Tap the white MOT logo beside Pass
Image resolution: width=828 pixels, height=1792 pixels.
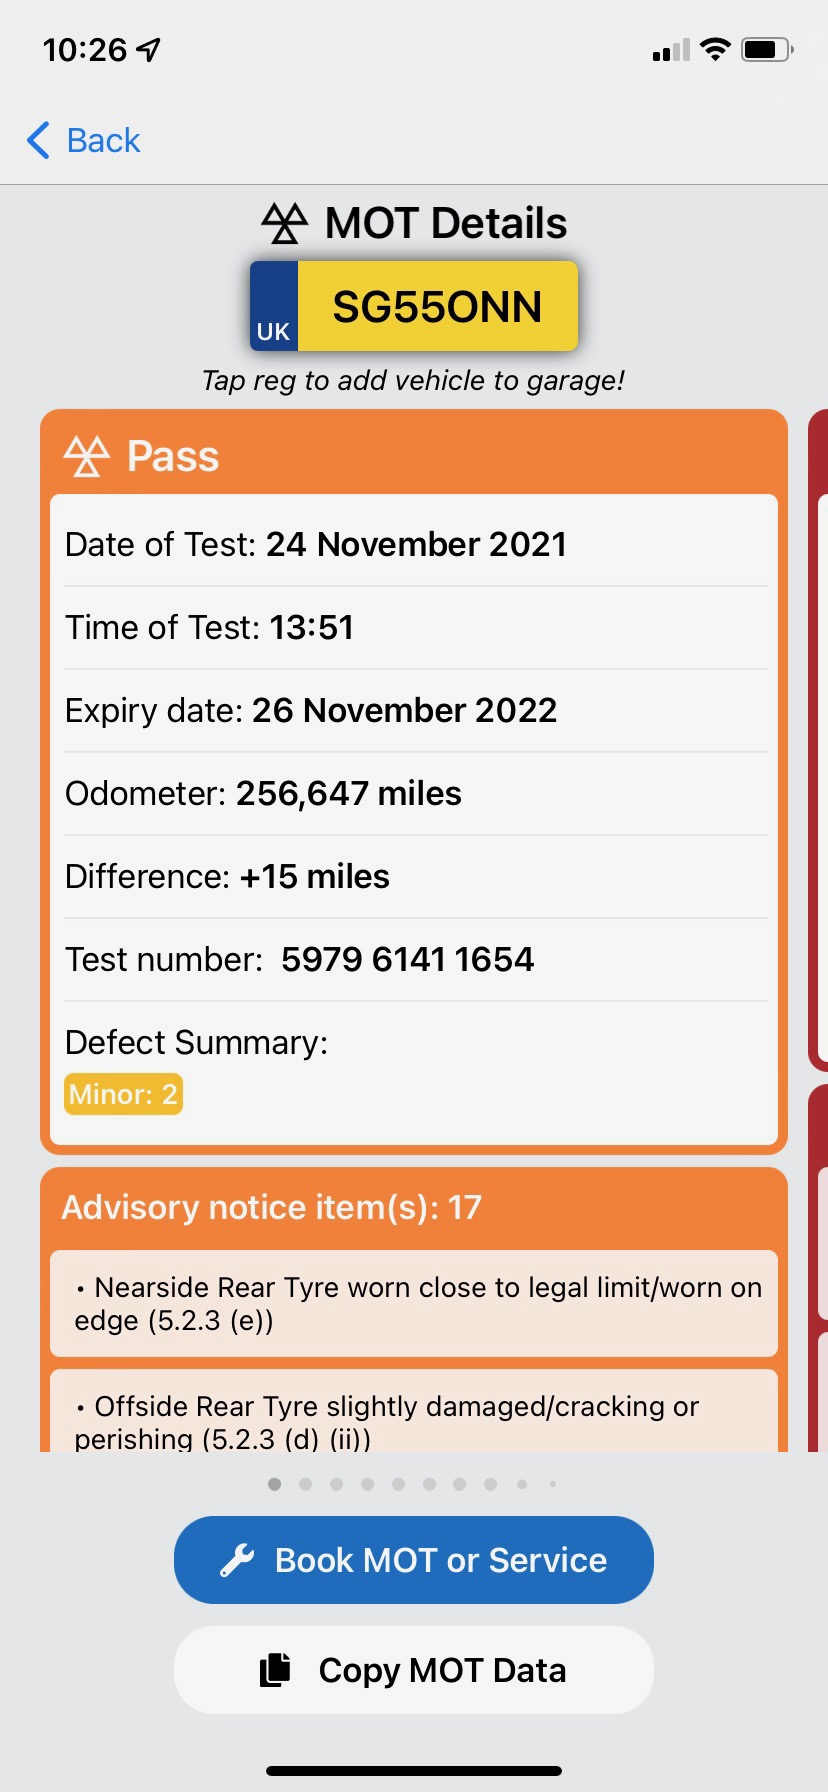click(87, 456)
